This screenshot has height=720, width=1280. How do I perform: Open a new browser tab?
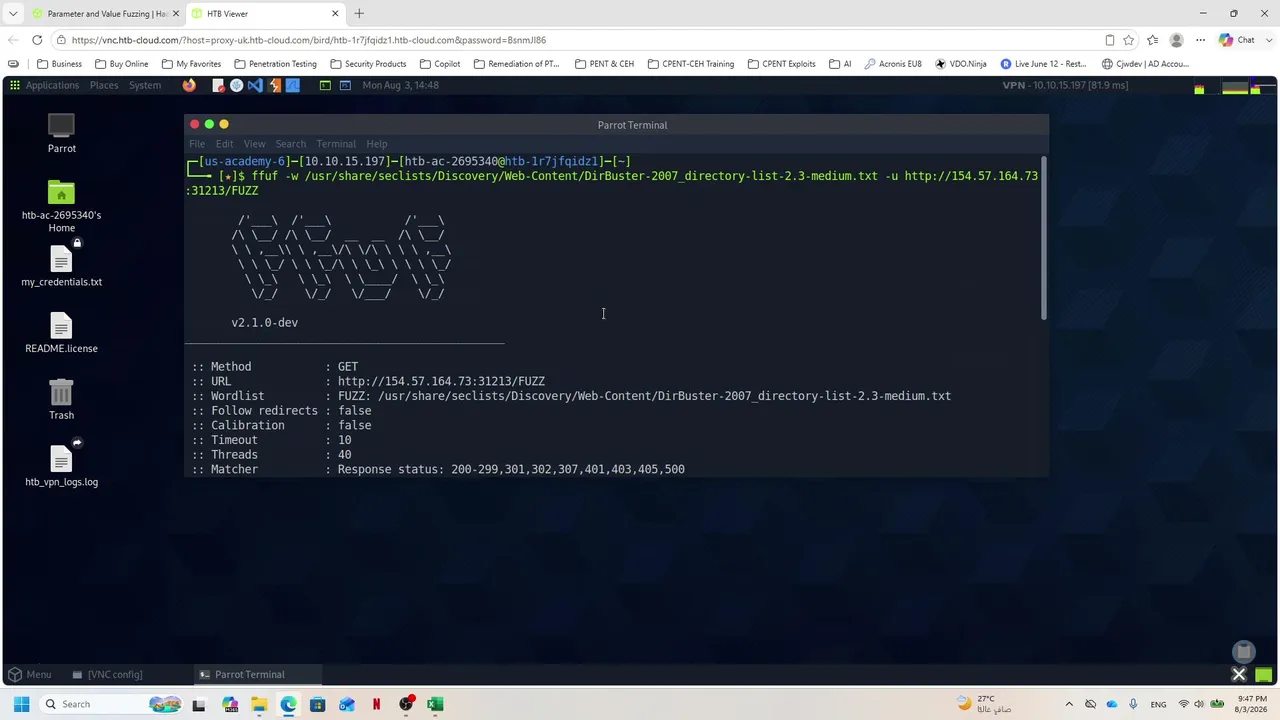[359, 14]
